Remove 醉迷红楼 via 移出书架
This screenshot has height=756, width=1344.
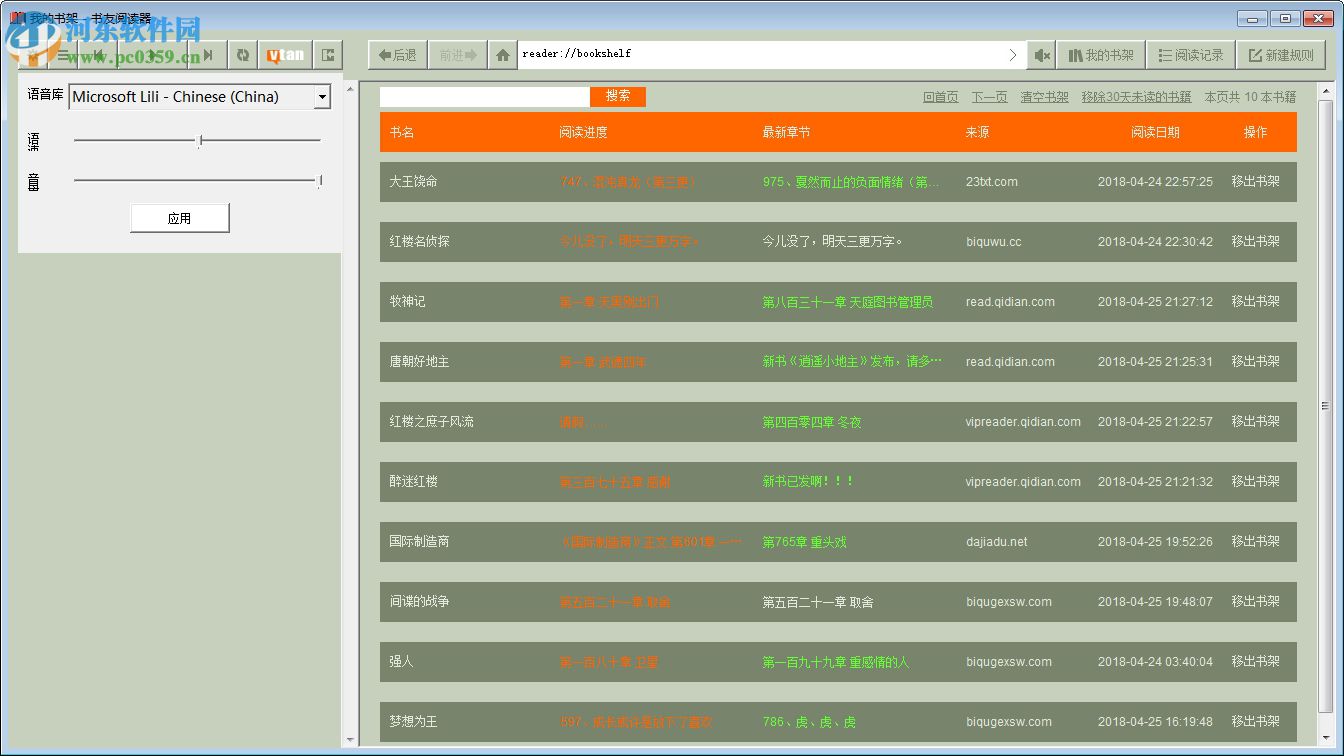[1255, 482]
